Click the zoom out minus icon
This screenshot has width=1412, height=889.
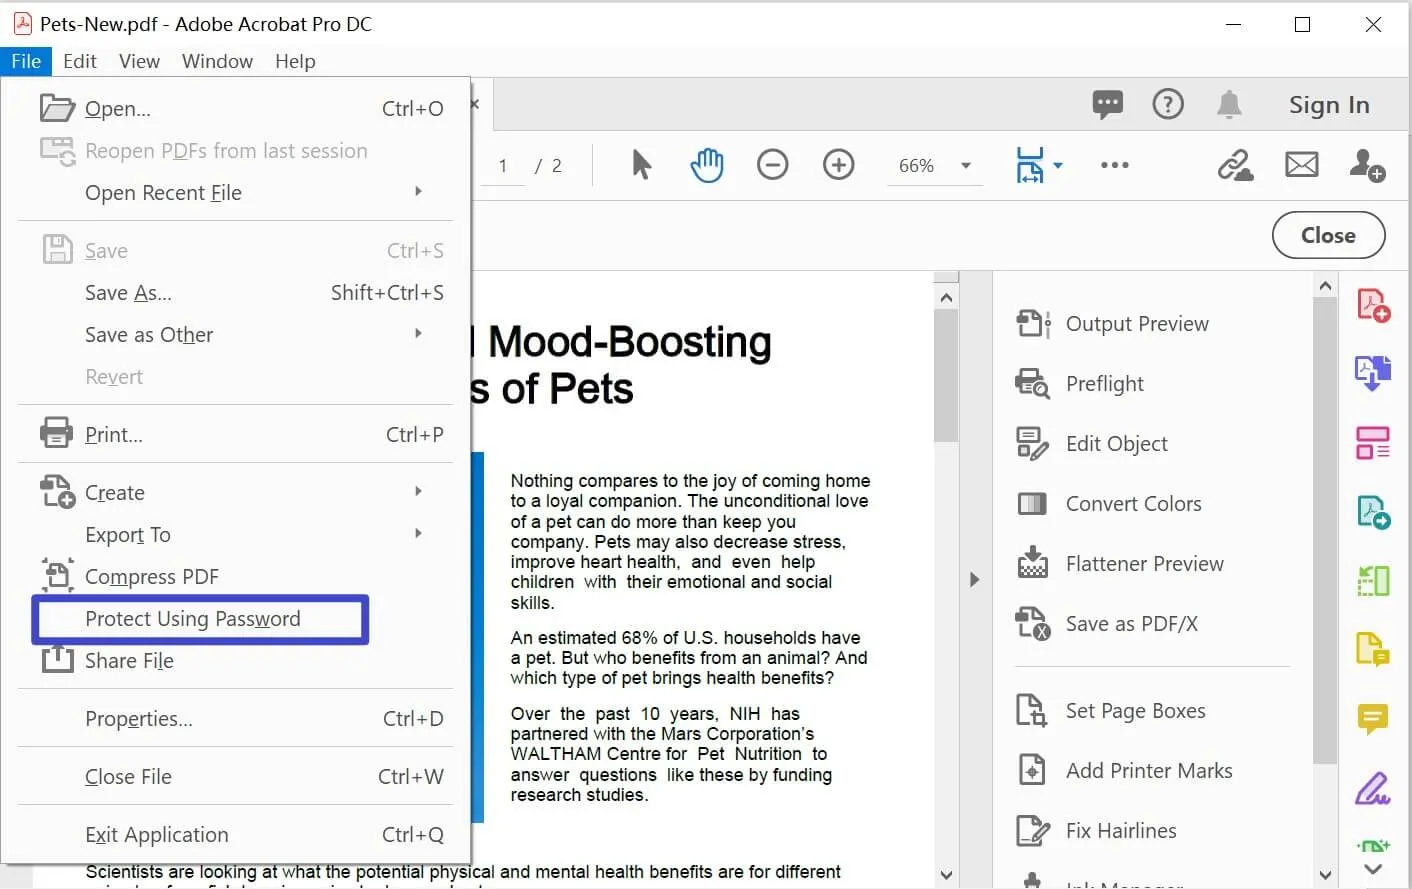tap(772, 165)
